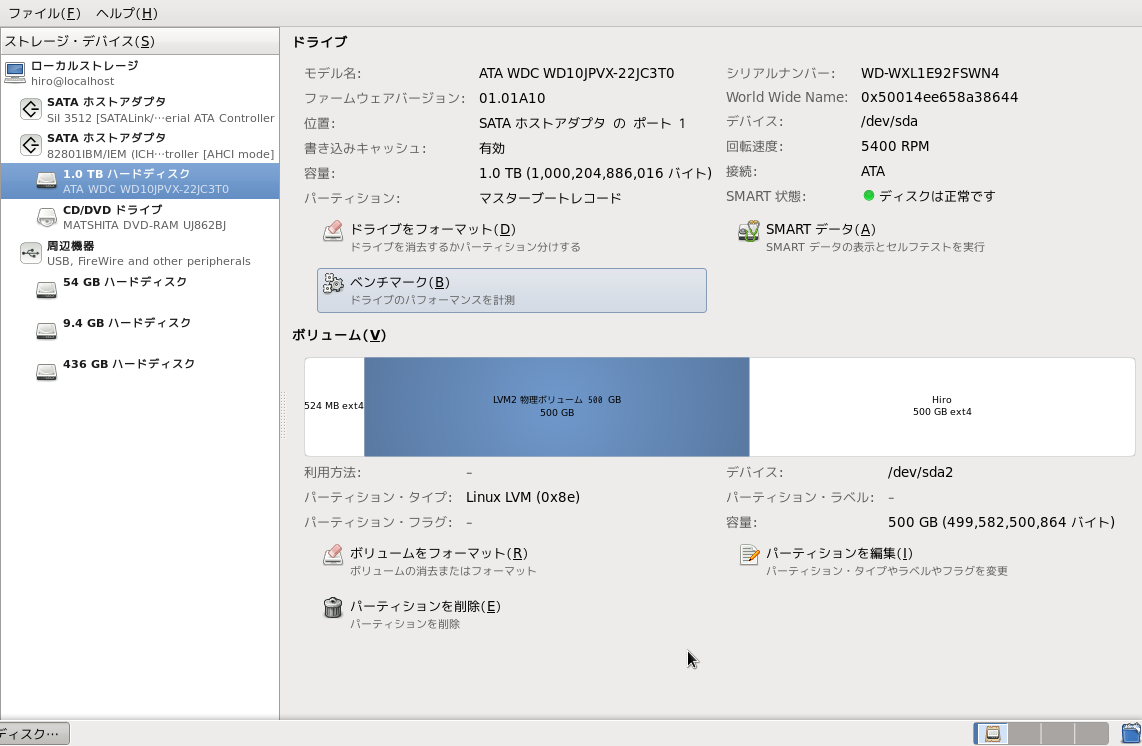Click the 周辺機器 USB peripherals icon
Viewport: 1142px width, 746px height.
[31, 254]
